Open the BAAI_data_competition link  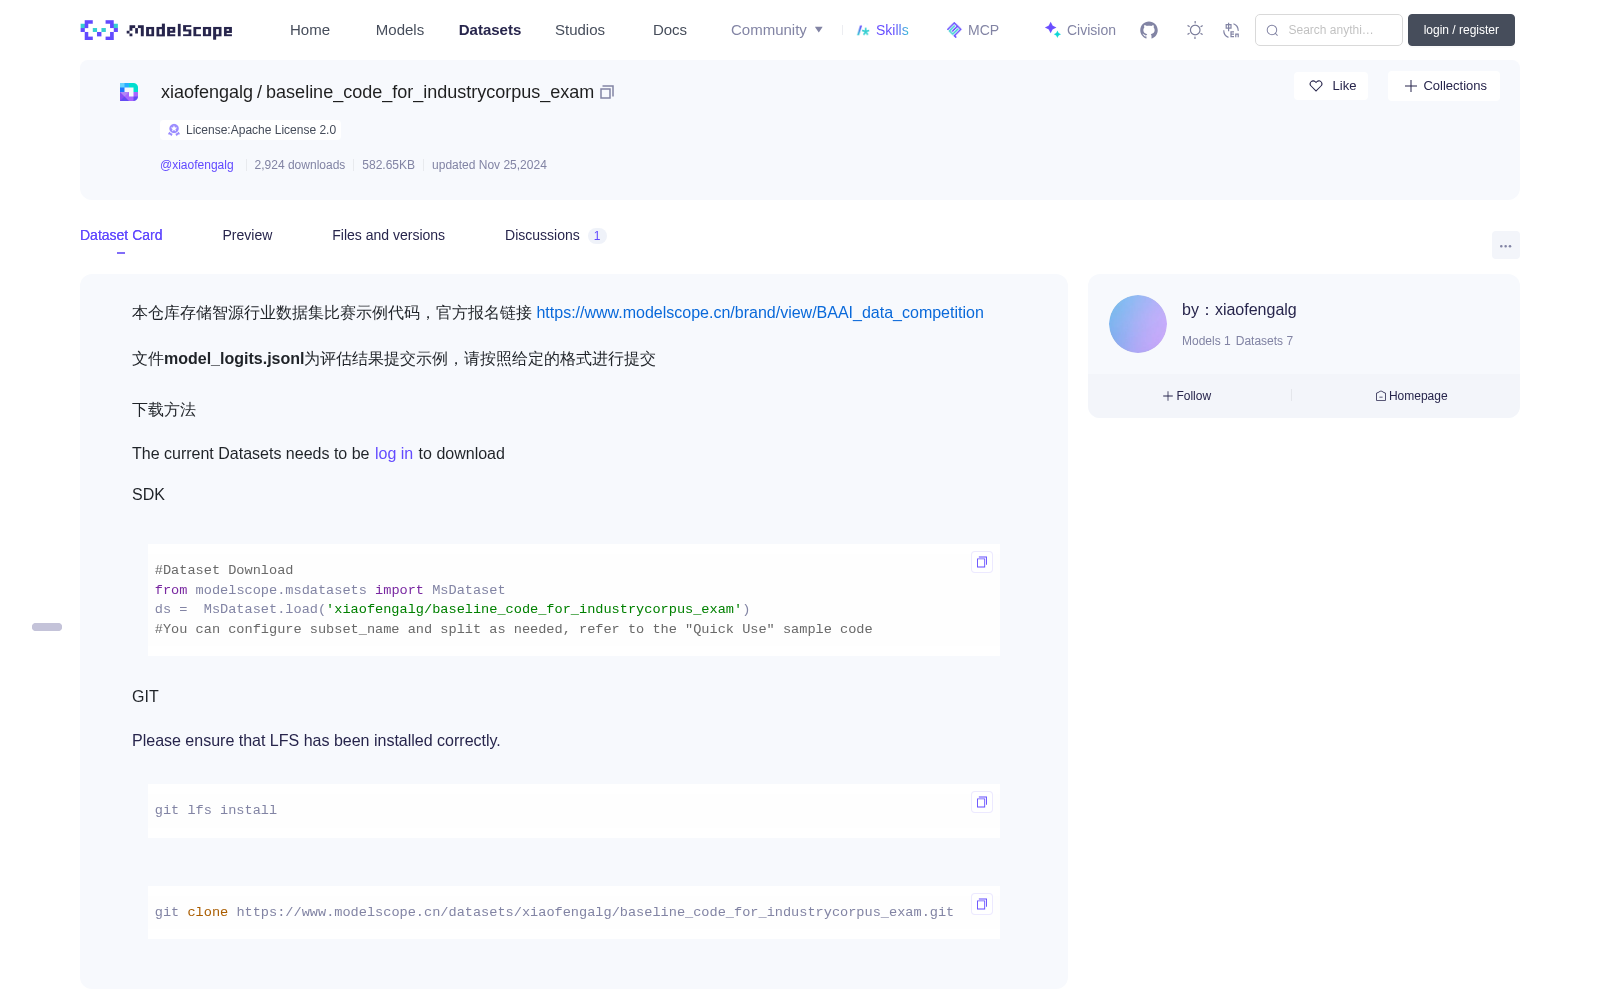pos(760,313)
